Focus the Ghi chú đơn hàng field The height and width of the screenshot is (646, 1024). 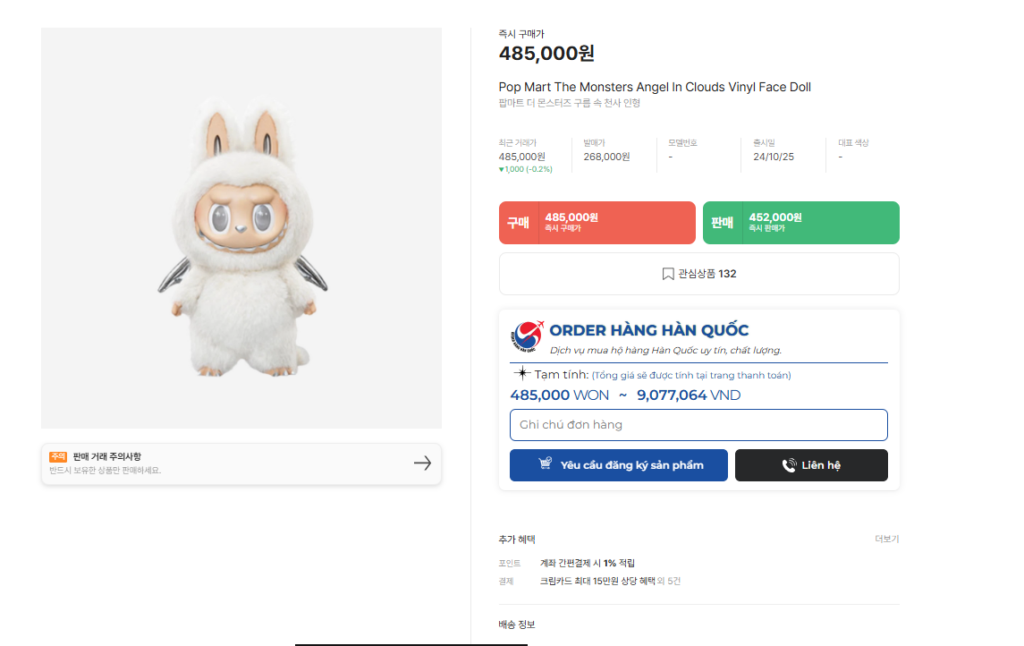click(698, 425)
